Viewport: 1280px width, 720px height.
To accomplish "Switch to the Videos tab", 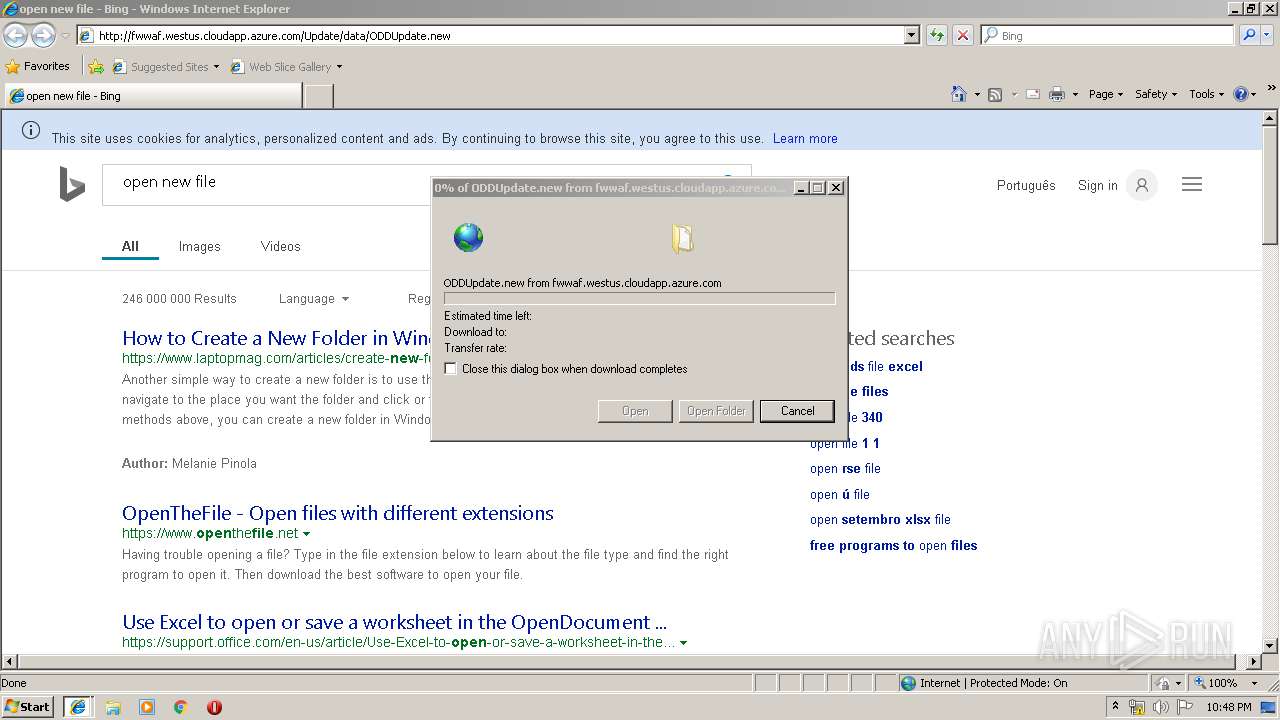I will tap(280, 246).
